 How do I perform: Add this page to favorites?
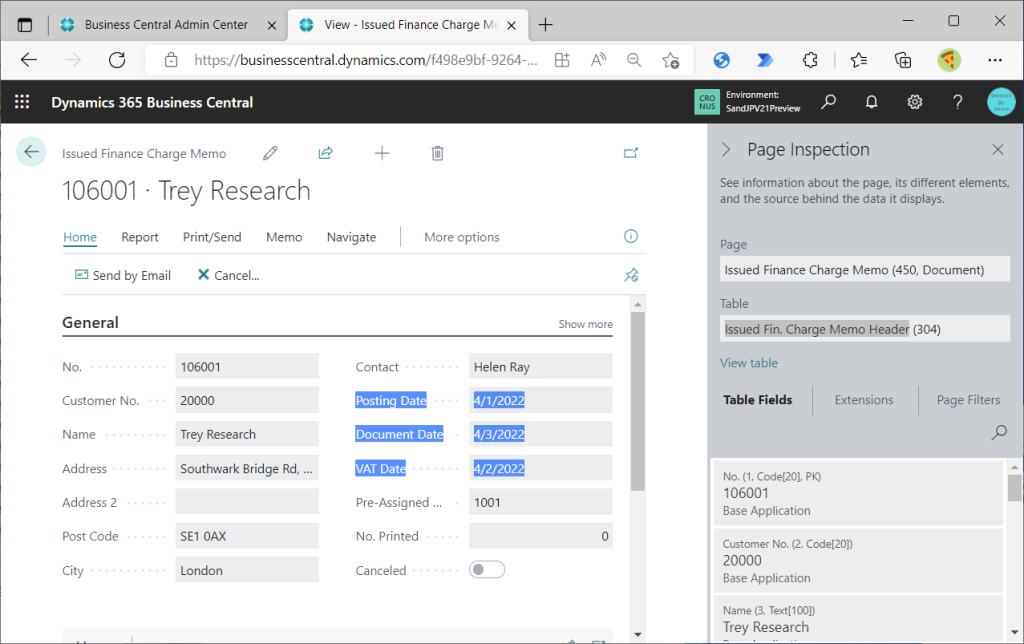point(671,60)
